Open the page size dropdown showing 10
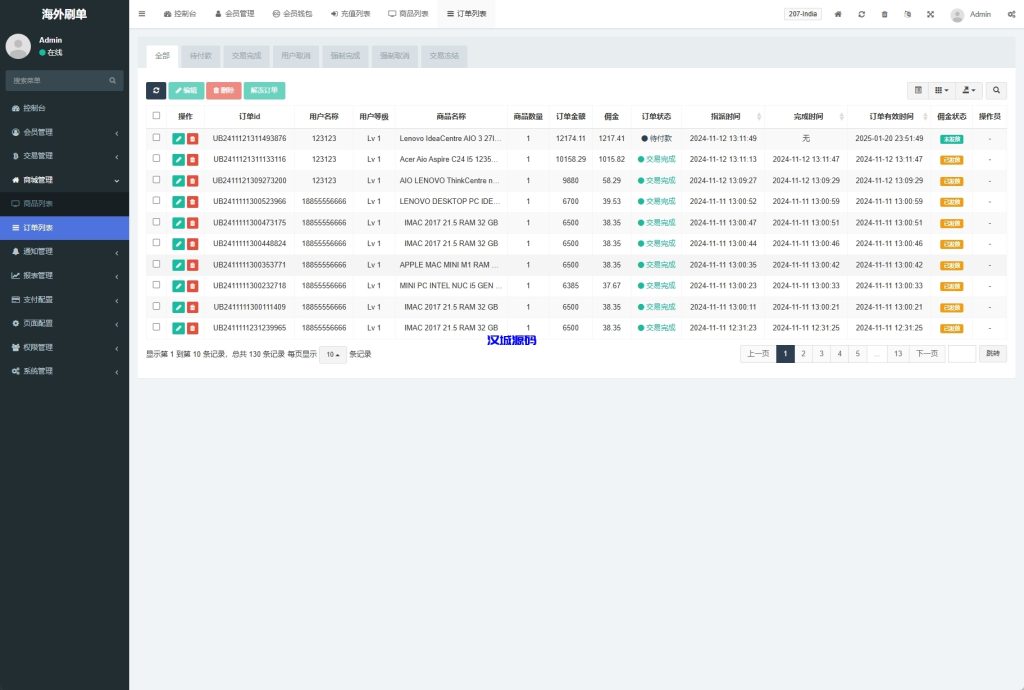The width and height of the screenshot is (1024, 690). coord(333,354)
